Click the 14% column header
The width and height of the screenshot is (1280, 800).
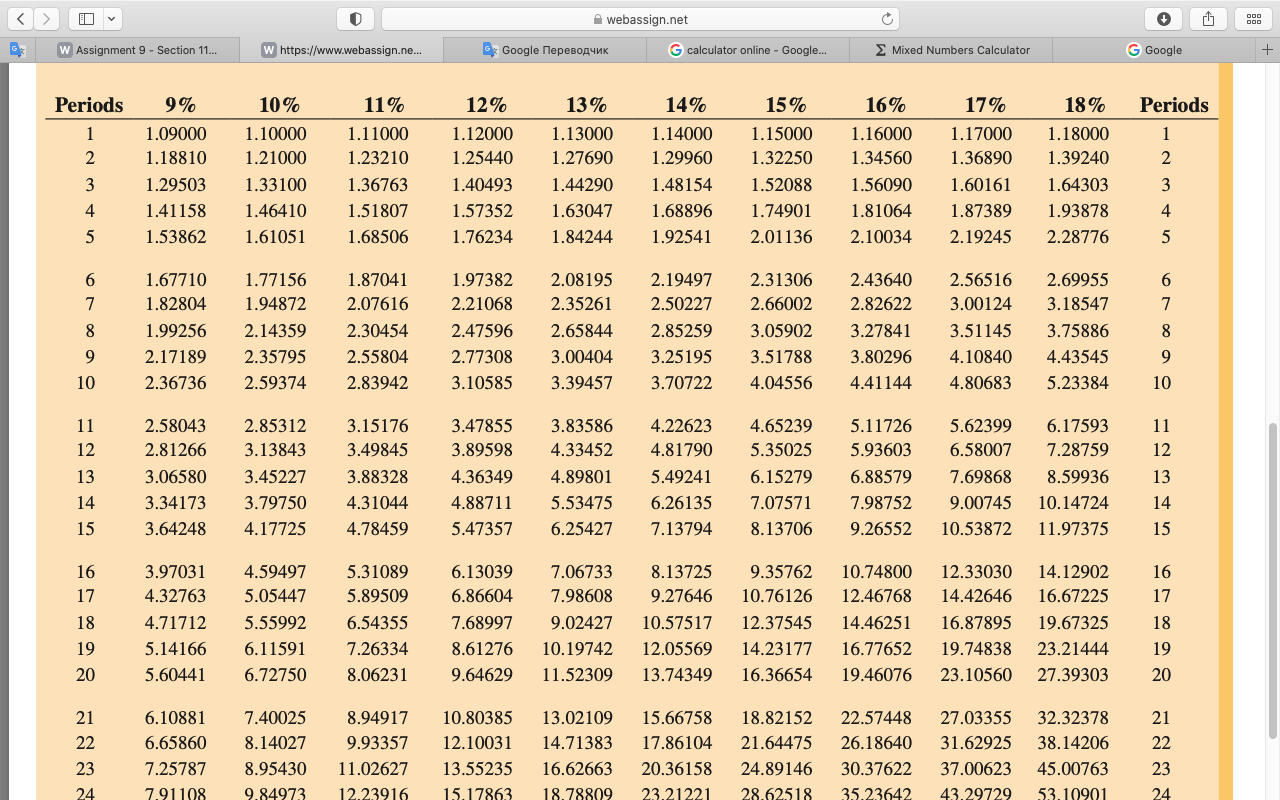686,105
